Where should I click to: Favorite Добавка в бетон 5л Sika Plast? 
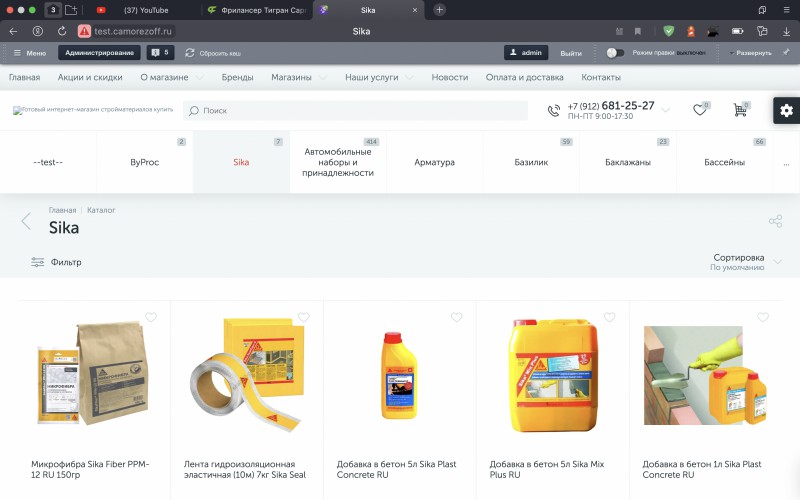point(457,317)
